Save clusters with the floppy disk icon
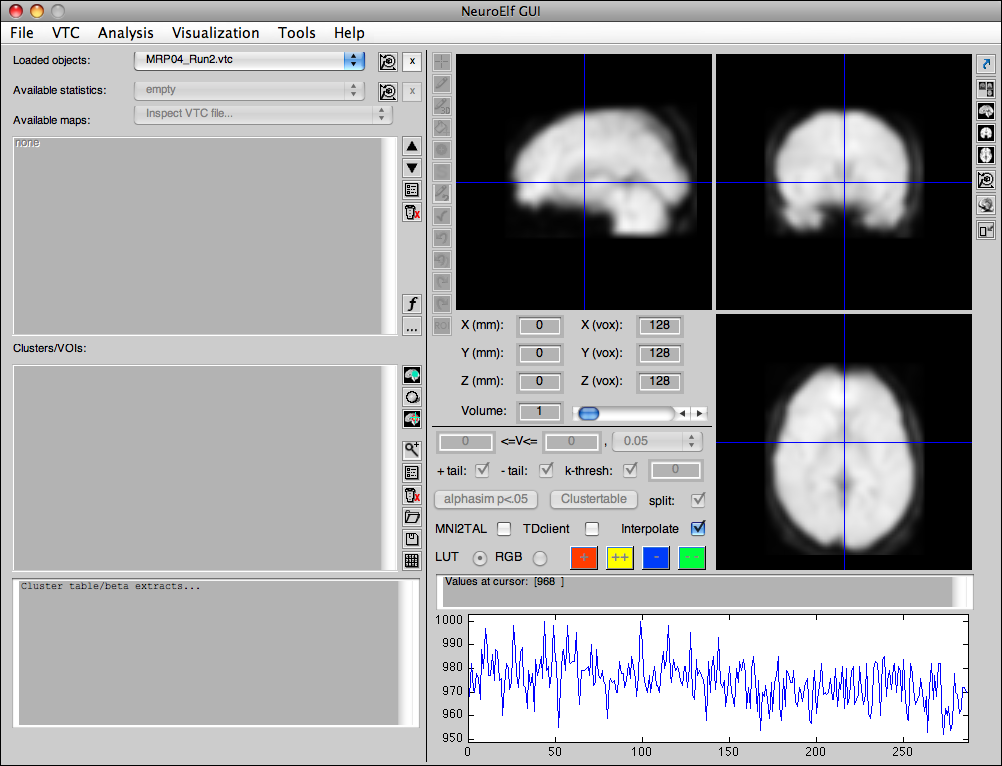This screenshot has height=766, width=1002. click(411, 539)
